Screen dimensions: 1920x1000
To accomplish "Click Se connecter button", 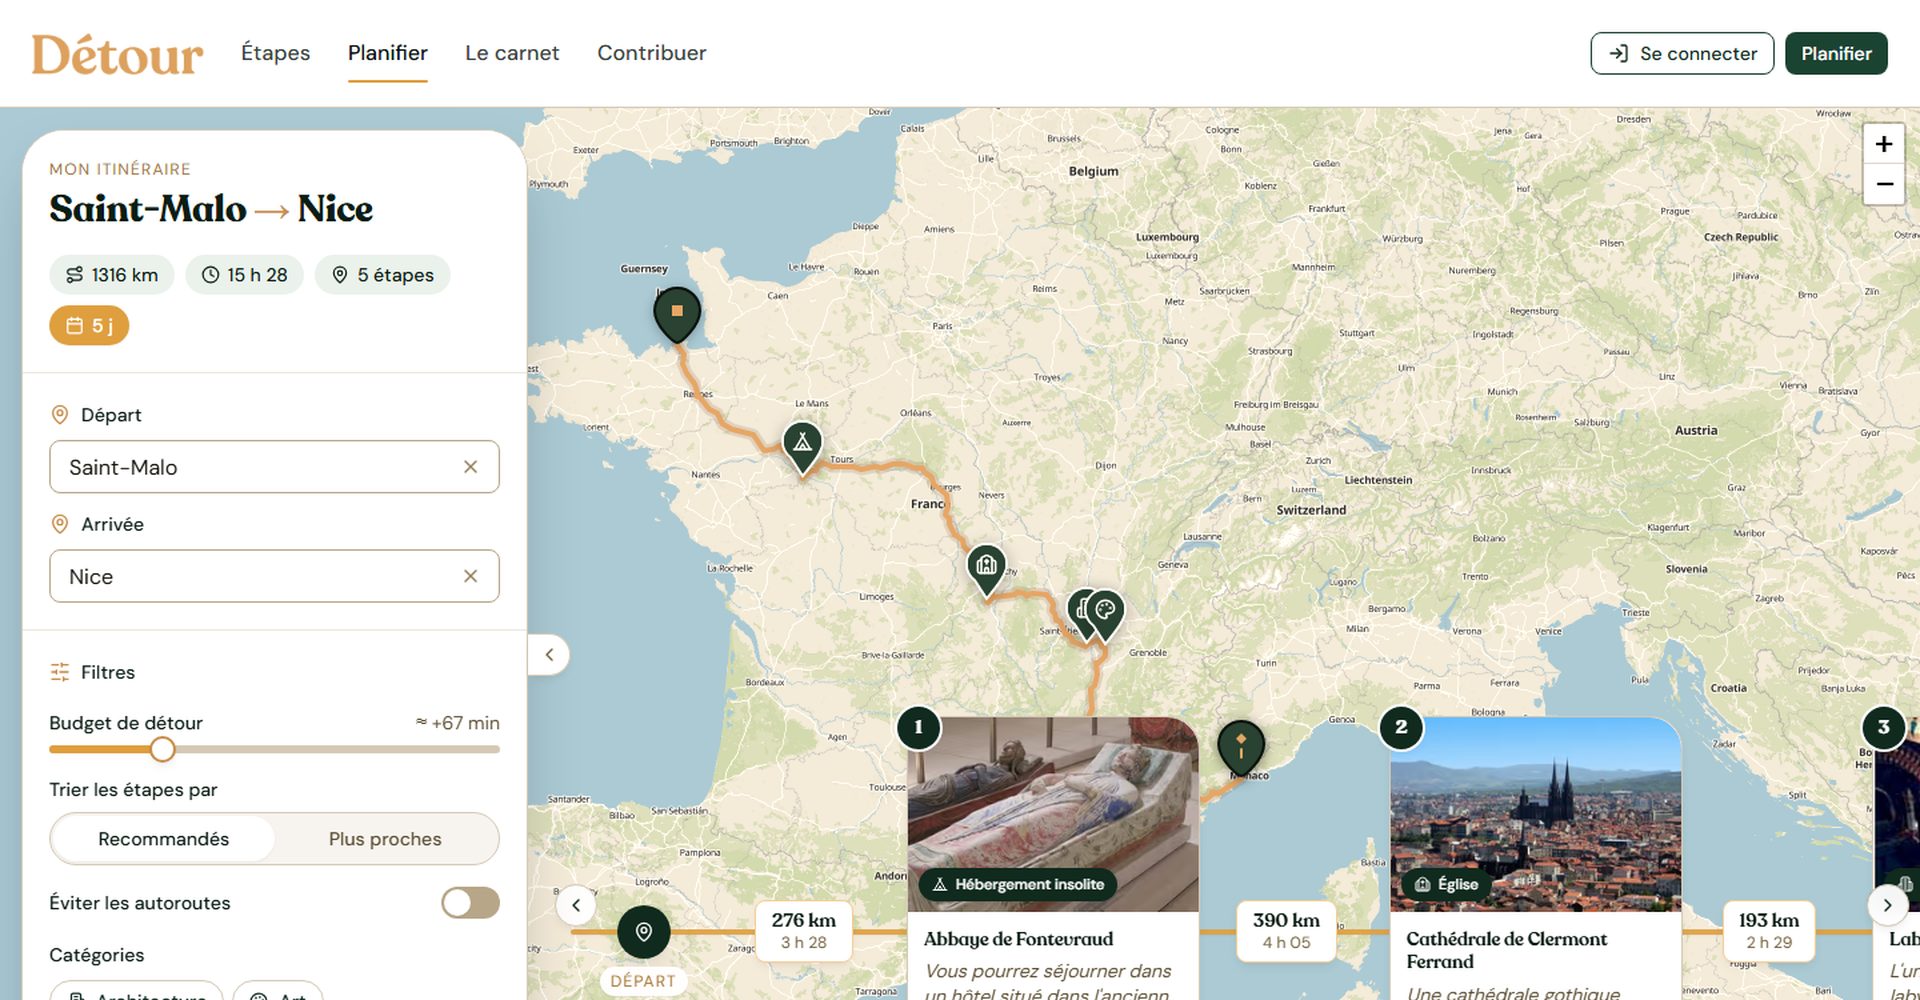I will click(1682, 54).
